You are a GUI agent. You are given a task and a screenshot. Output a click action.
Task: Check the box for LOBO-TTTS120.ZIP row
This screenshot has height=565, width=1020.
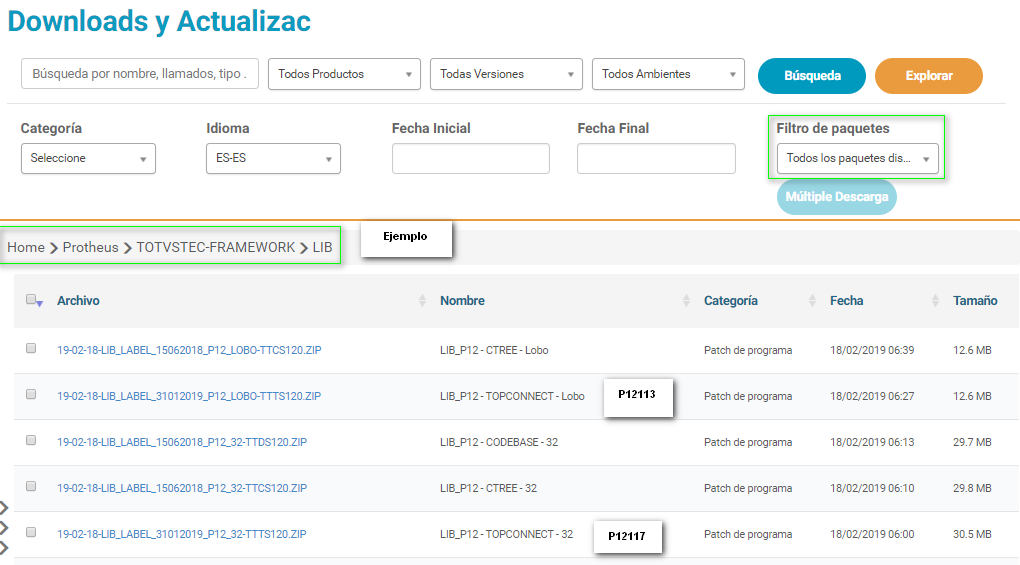pyautogui.click(x=31, y=395)
